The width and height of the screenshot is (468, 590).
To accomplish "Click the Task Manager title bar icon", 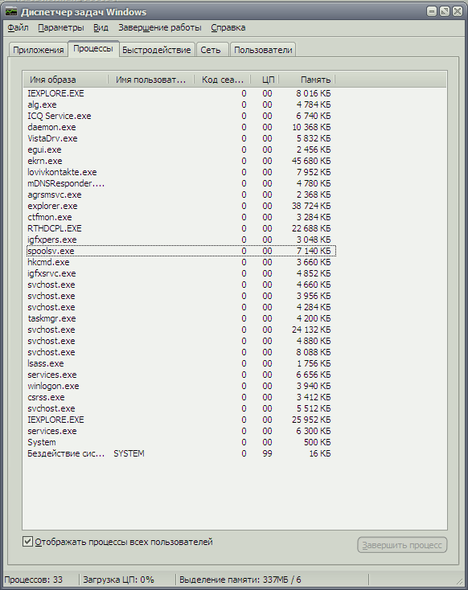I will click(11, 12).
